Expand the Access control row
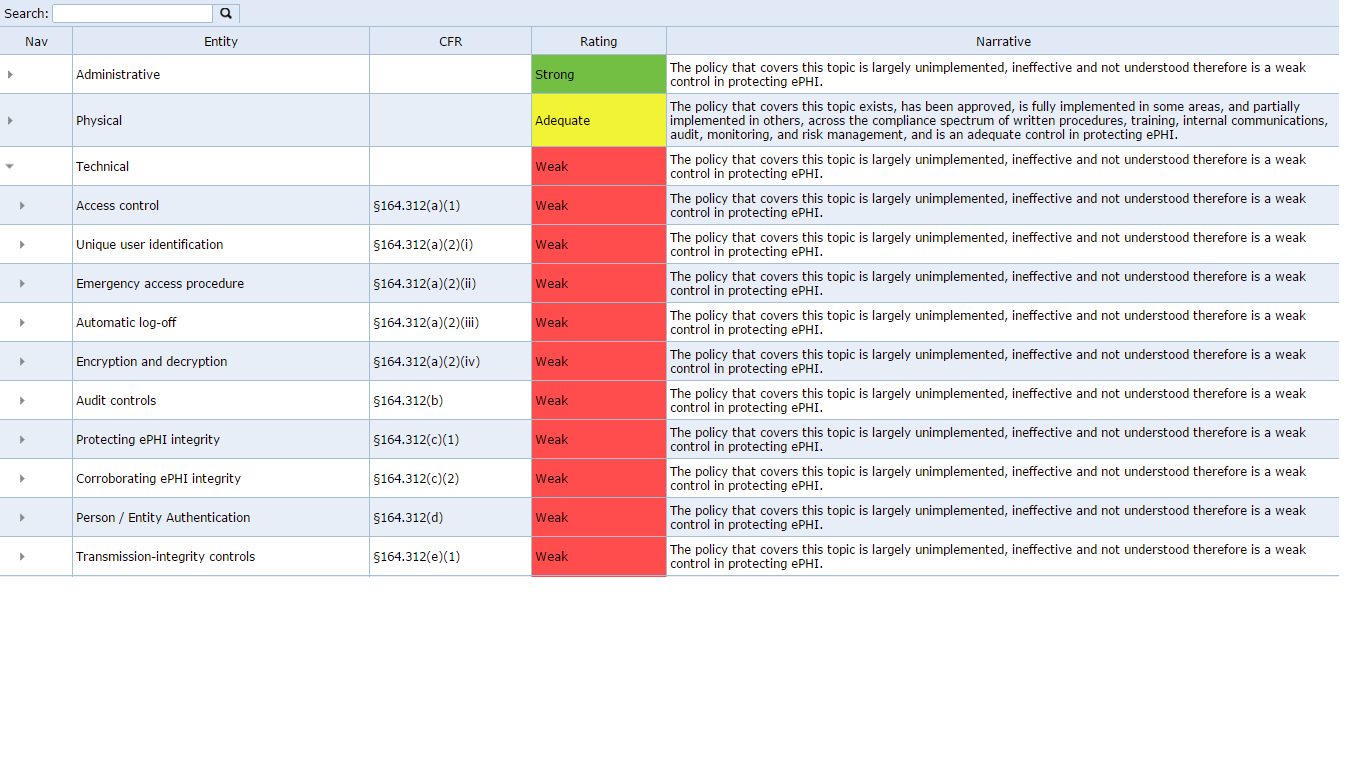1366x768 pixels. [x=22, y=206]
